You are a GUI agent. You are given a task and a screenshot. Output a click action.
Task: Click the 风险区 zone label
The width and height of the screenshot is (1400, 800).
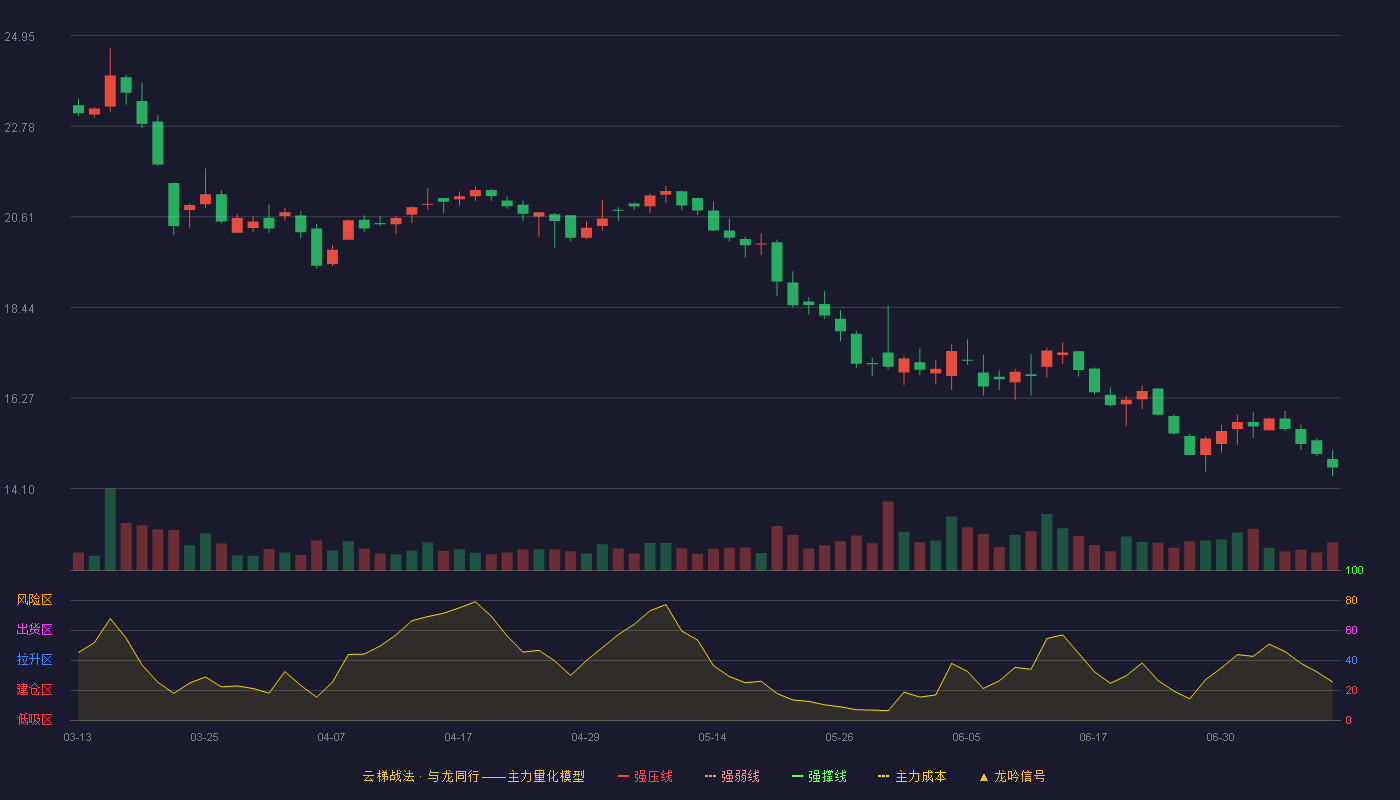34,600
